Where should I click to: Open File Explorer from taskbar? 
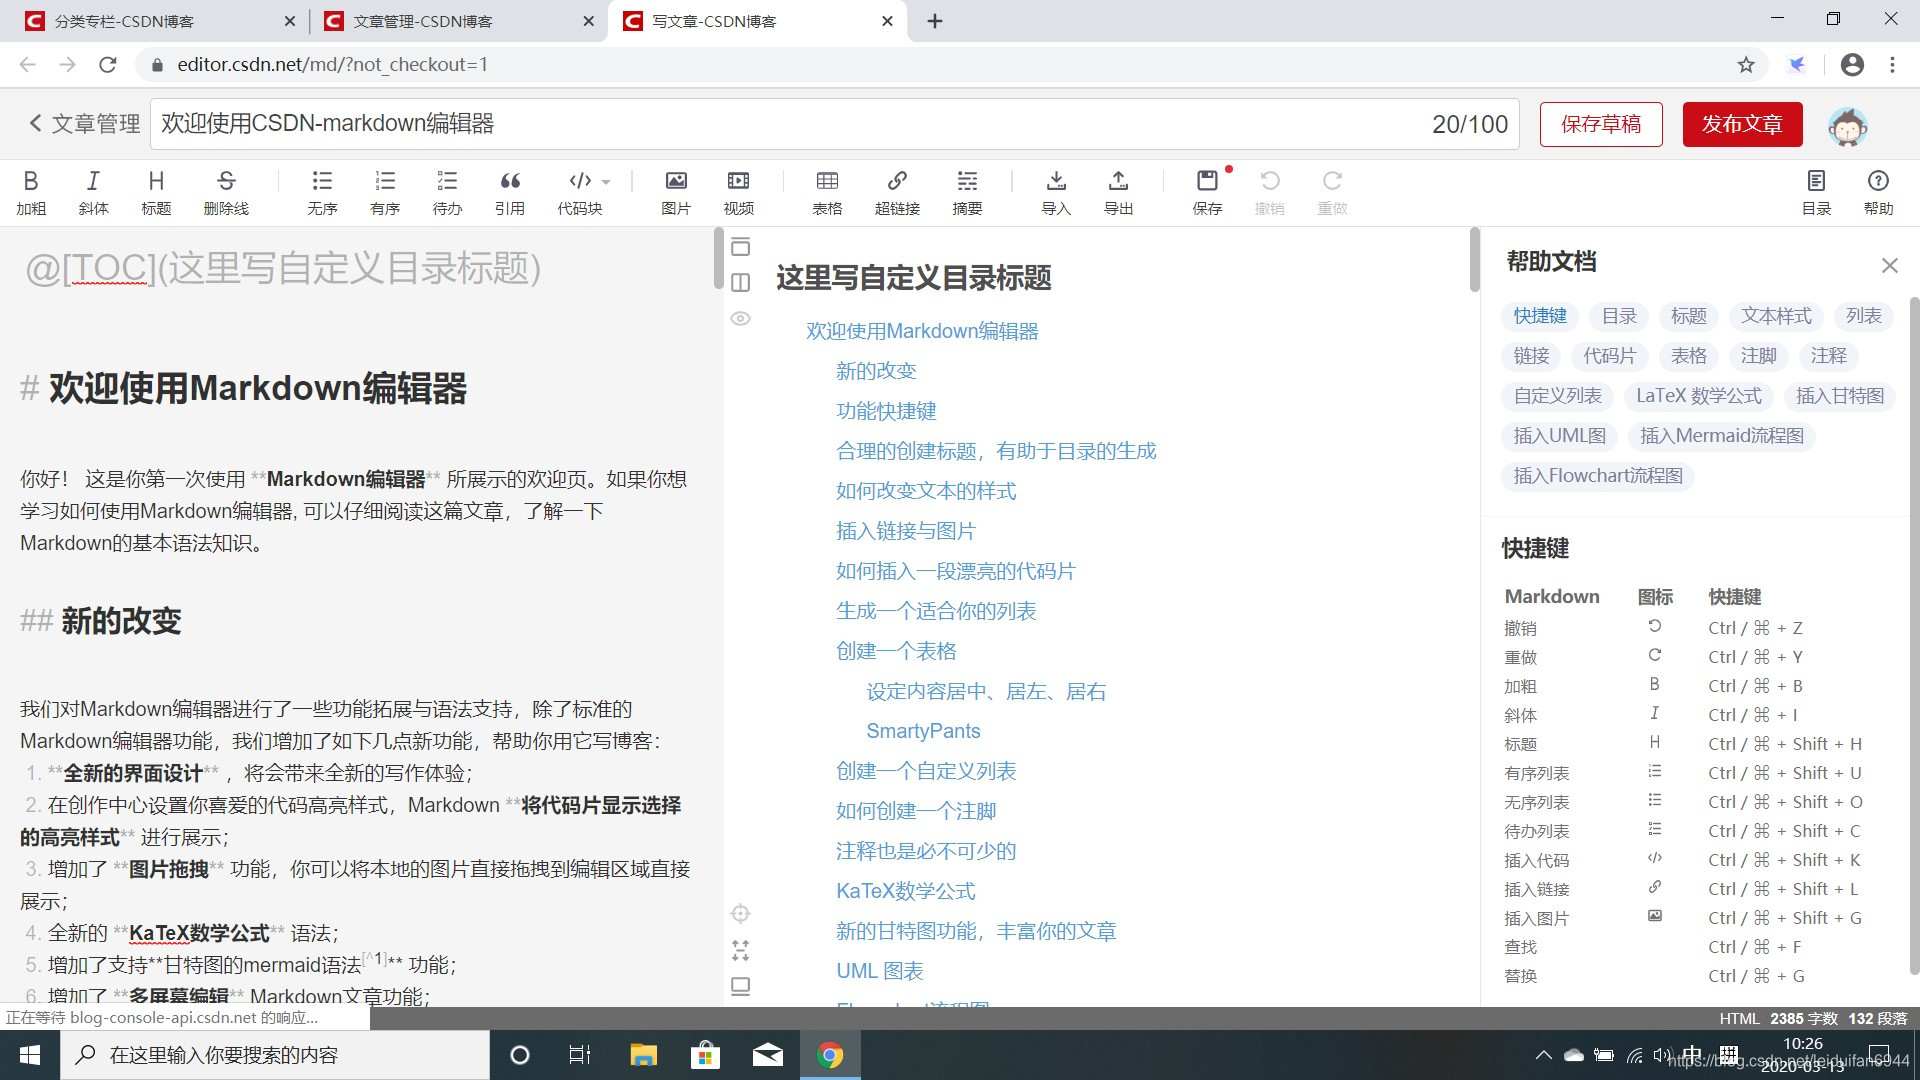pyautogui.click(x=643, y=1055)
